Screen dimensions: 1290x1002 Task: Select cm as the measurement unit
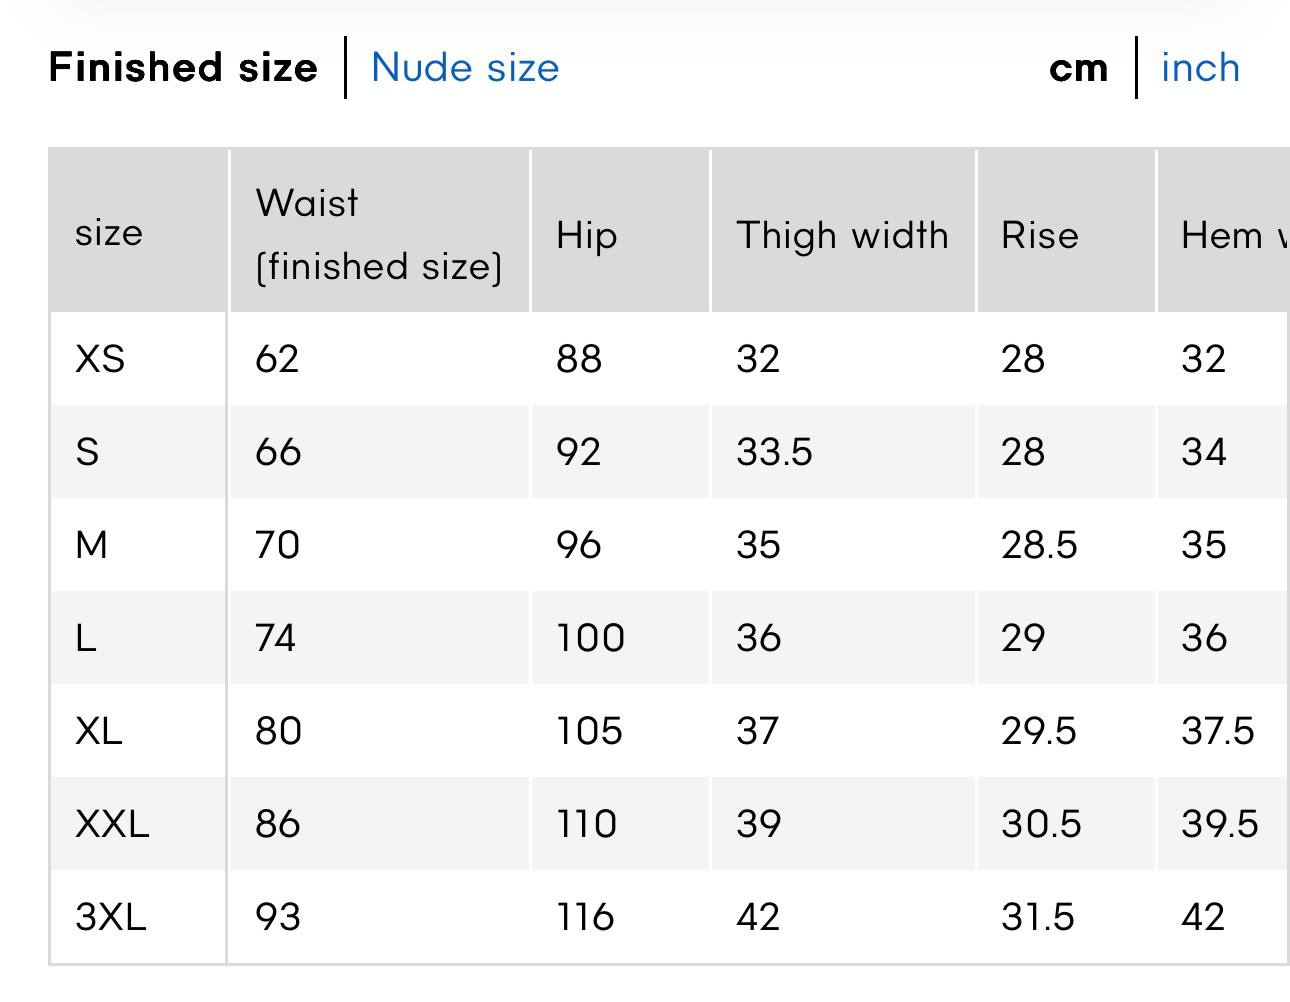[x=1078, y=68]
